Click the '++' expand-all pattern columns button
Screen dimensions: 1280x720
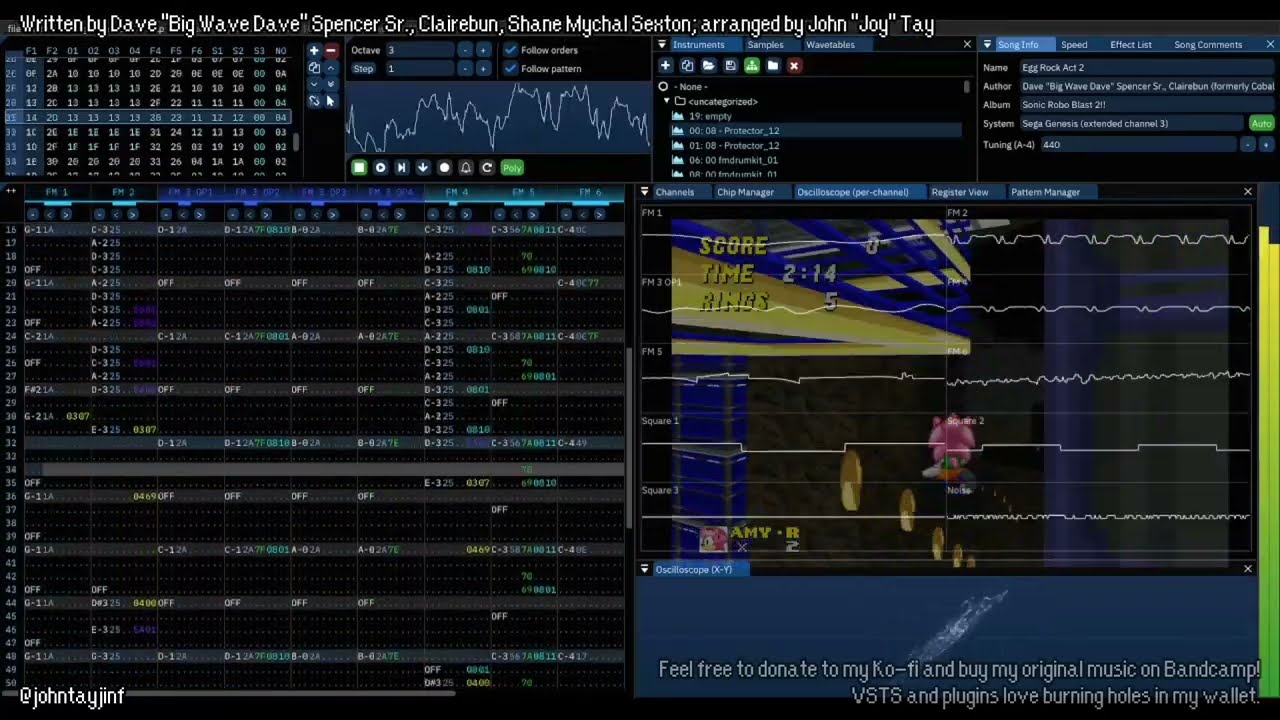click(x=11, y=190)
